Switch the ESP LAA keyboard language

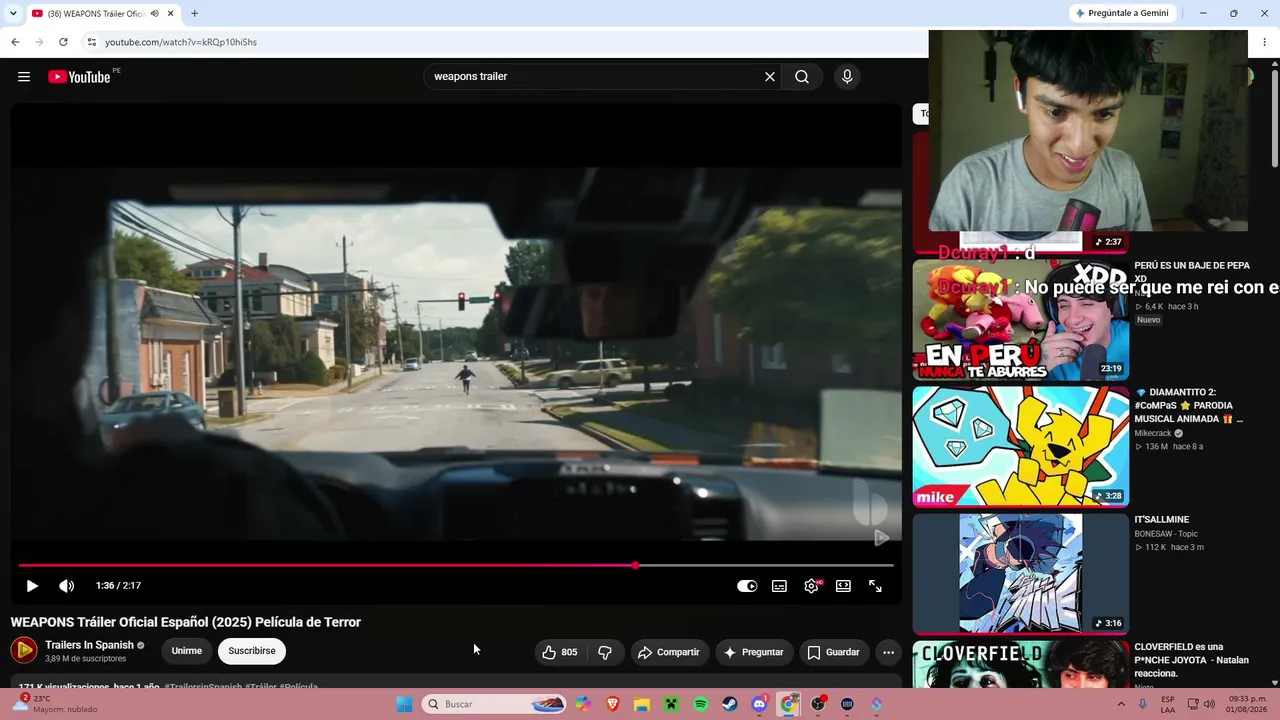point(1168,704)
